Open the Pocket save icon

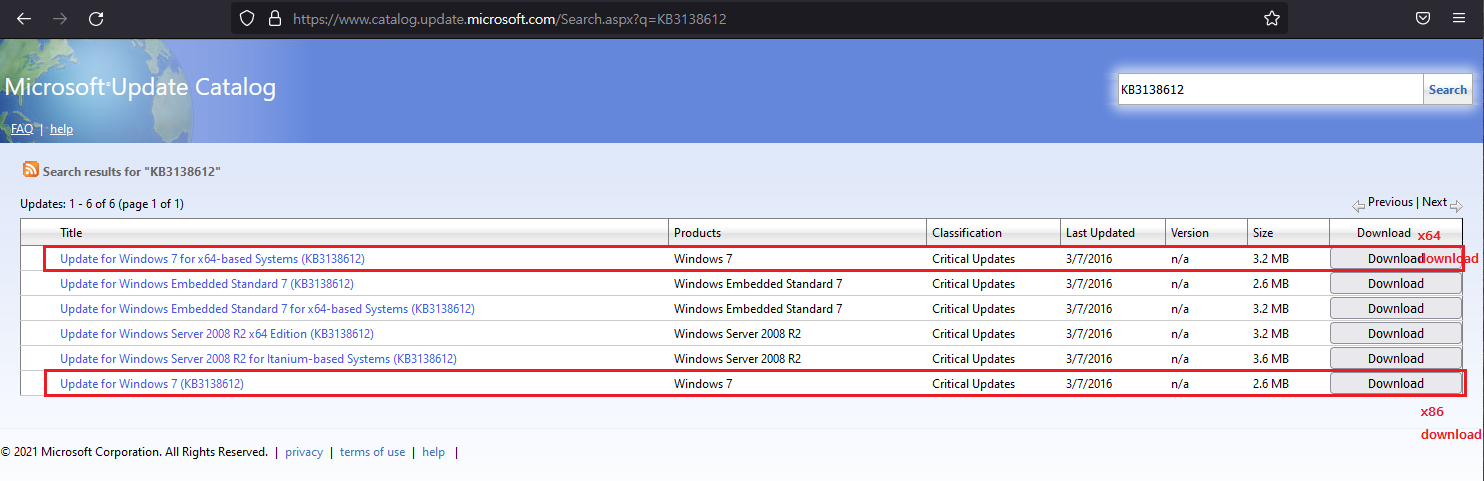[1422, 18]
